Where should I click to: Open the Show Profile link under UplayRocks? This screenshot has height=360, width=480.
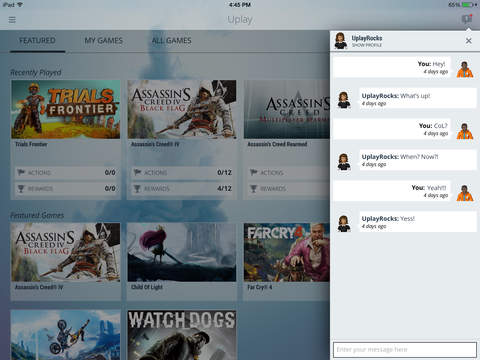pyautogui.click(x=367, y=45)
